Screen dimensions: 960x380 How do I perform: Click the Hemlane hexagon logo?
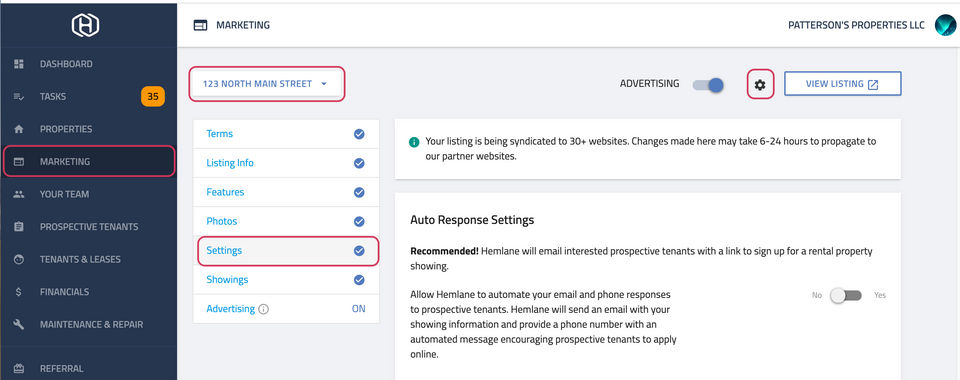click(x=85, y=25)
